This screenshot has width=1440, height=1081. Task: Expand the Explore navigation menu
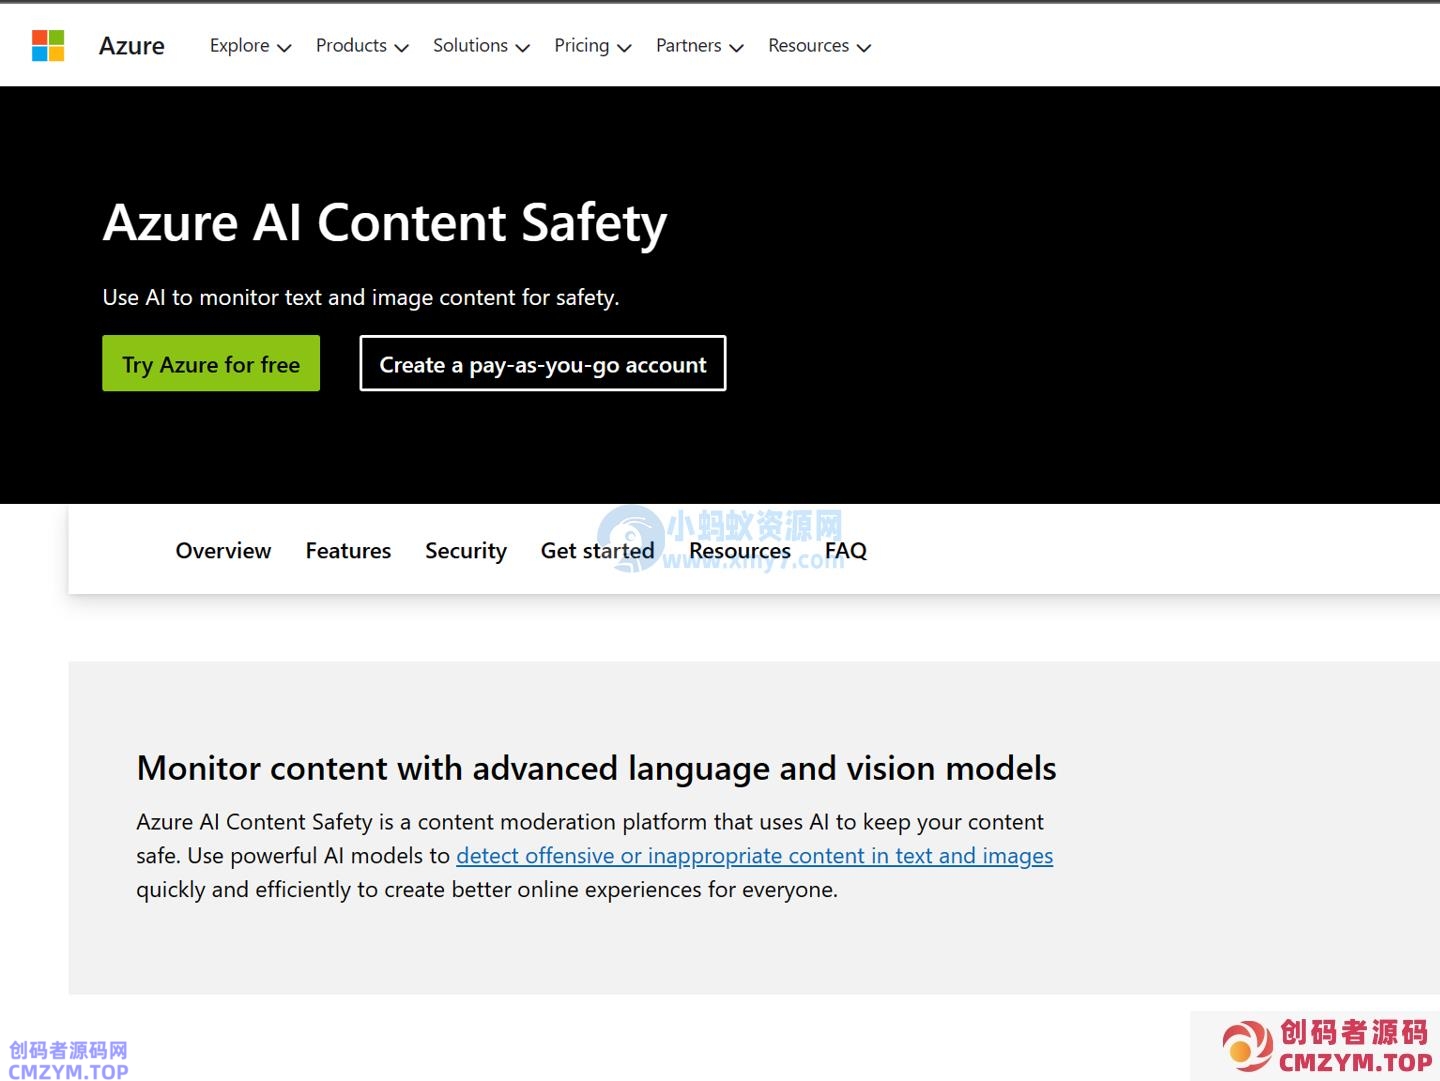tap(250, 46)
